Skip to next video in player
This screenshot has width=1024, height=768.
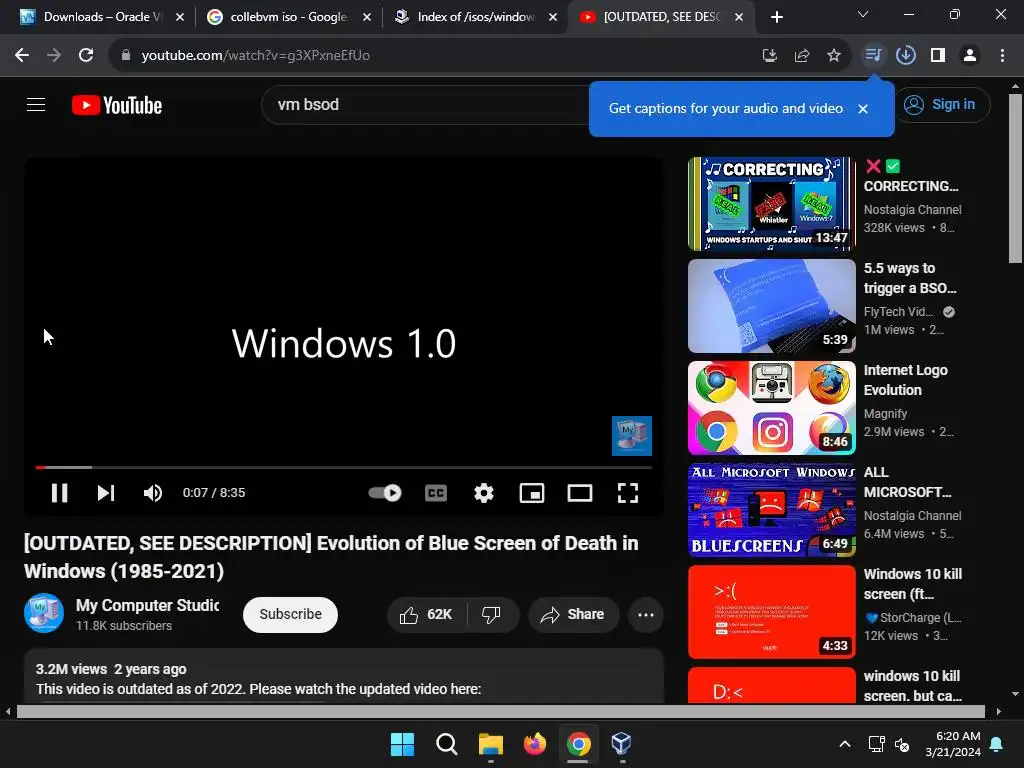pos(106,493)
